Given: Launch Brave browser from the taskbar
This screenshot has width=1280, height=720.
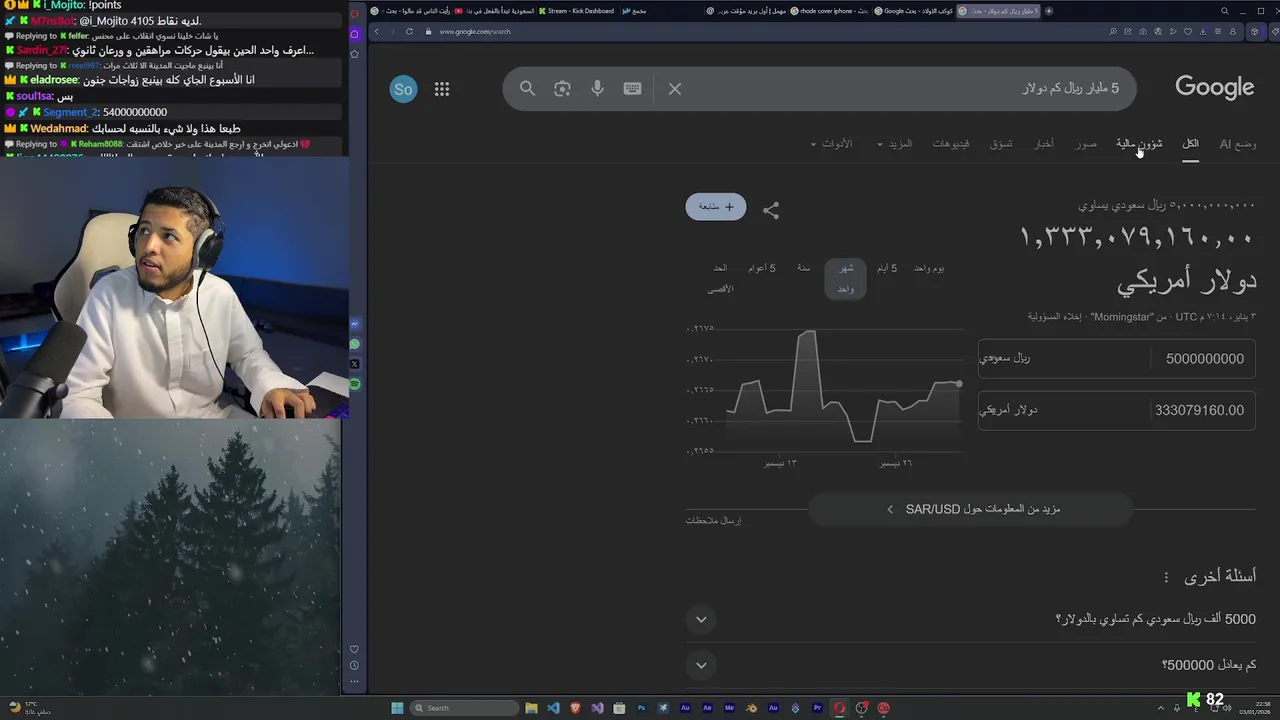Looking at the screenshot, I should coord(575,708).
